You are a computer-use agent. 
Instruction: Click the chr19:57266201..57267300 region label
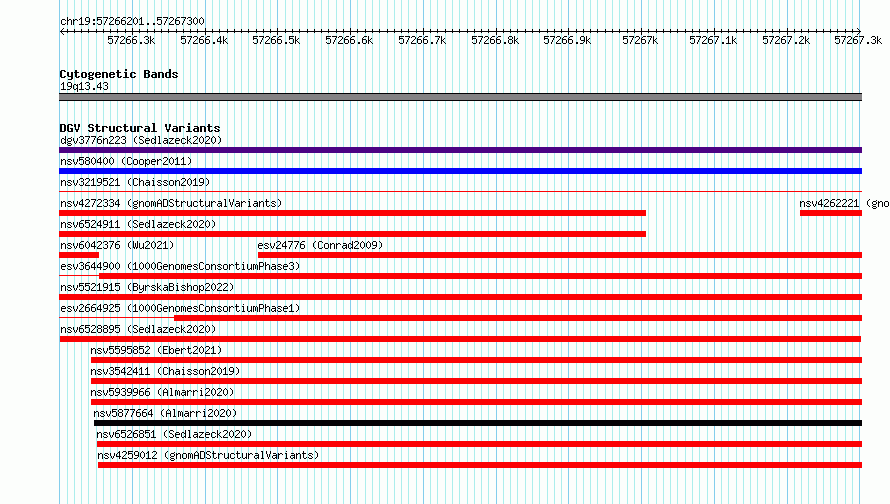point(132,21)
